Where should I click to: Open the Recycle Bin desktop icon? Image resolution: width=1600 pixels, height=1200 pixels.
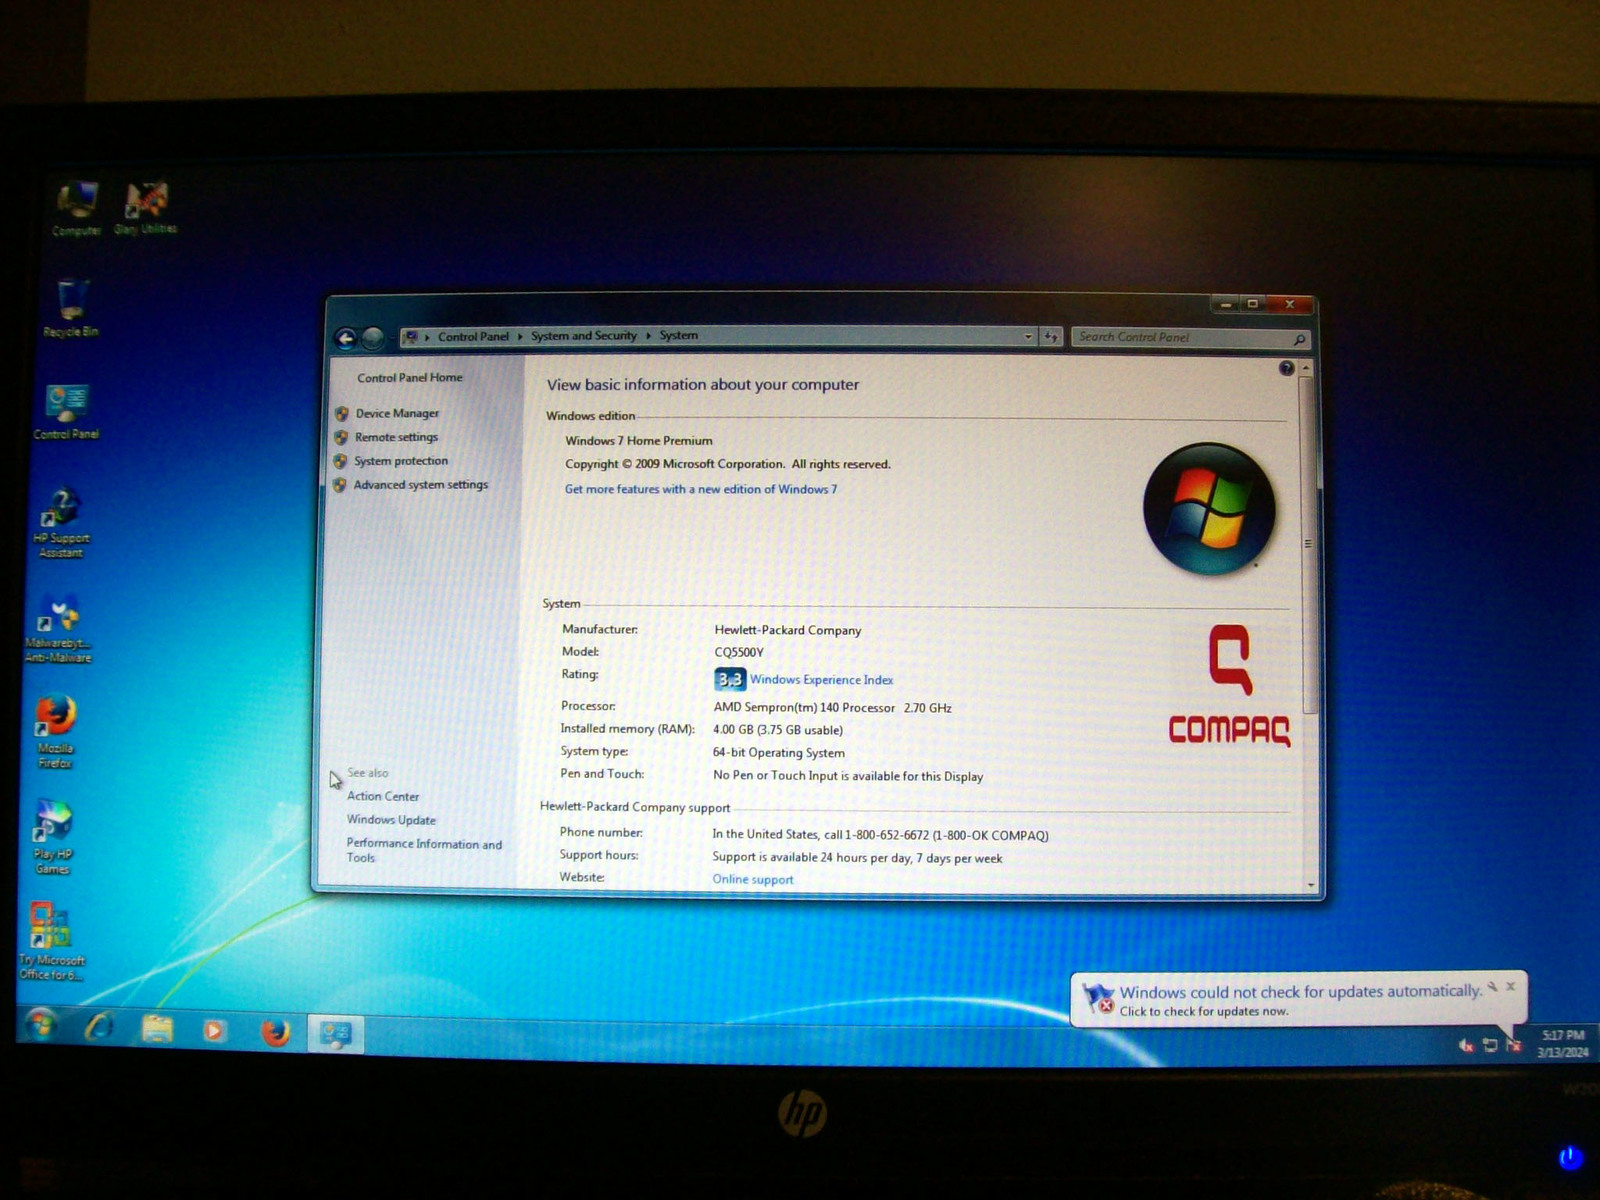[71, 308]
